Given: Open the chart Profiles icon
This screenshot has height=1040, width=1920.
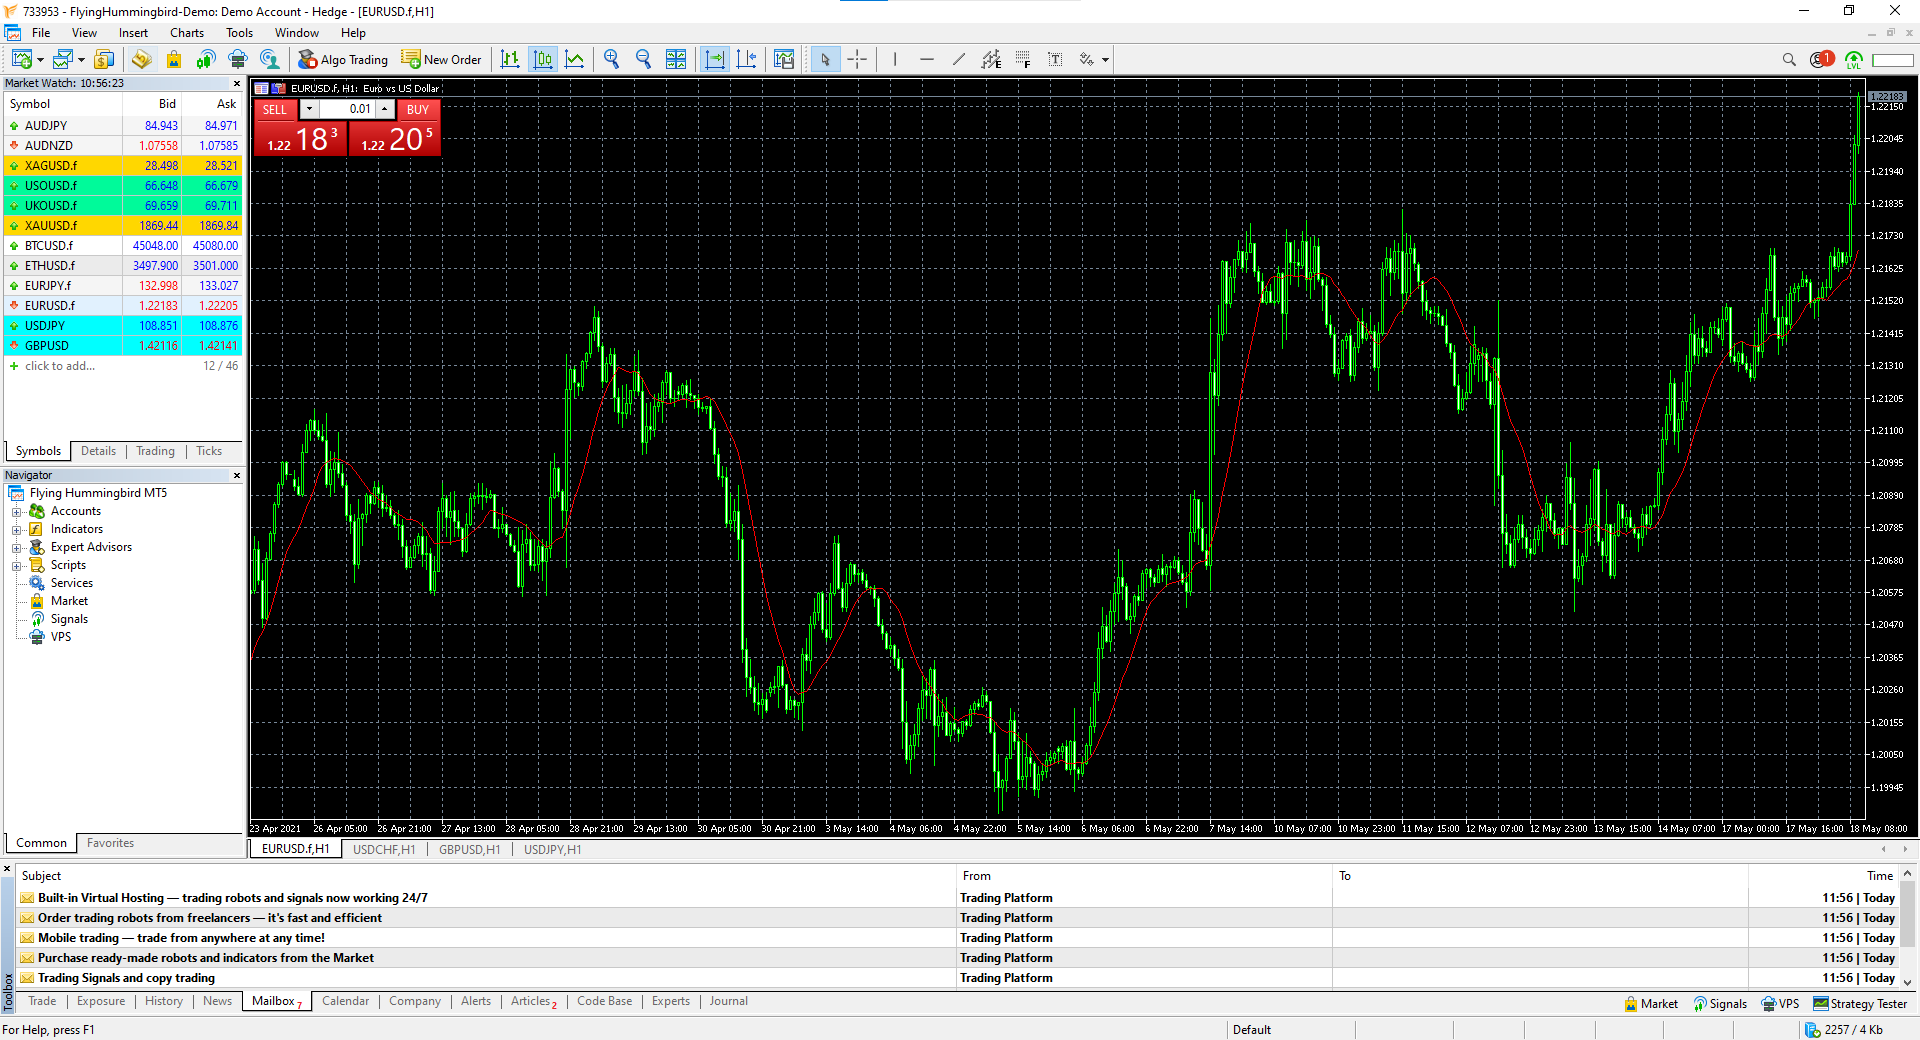Looking at the screenshot, I should 63,60.
